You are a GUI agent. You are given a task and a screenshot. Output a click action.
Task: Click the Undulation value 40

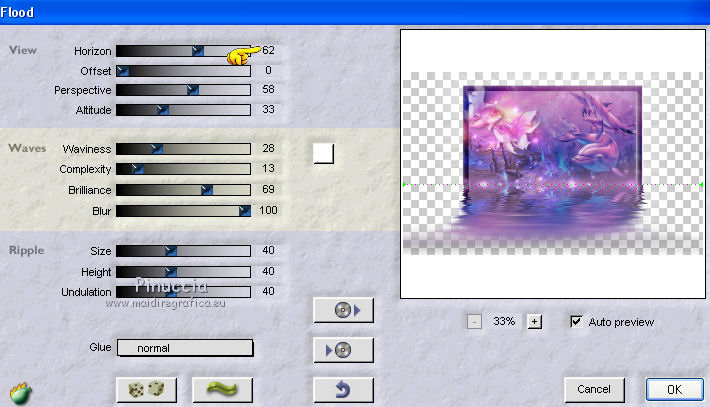point(268,291)
